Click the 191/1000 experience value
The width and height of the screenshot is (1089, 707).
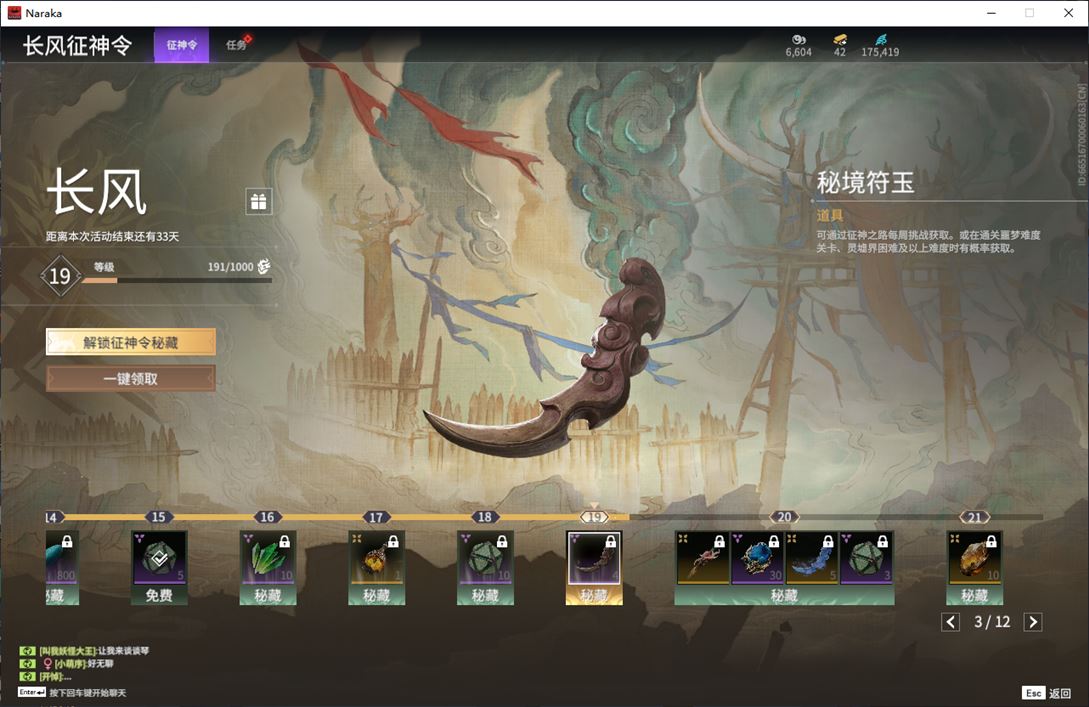(231, 267)
